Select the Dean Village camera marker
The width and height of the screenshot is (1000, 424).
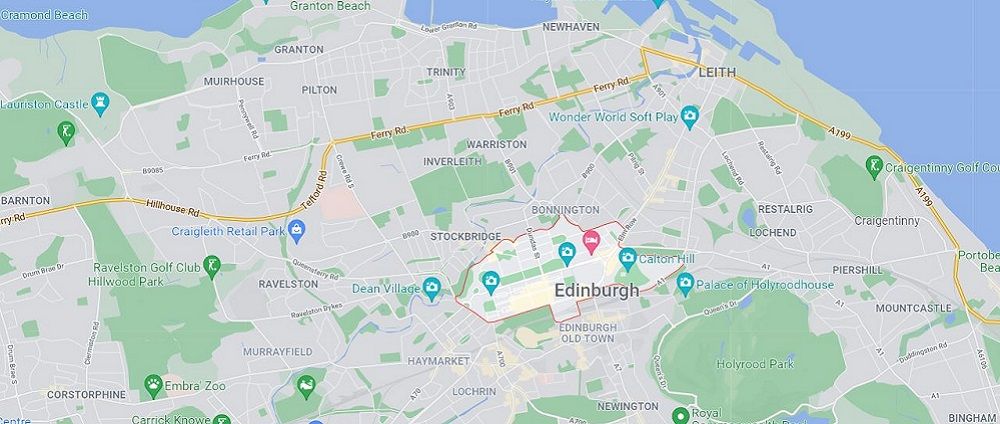pyautogui.click(x=432, y=288)
